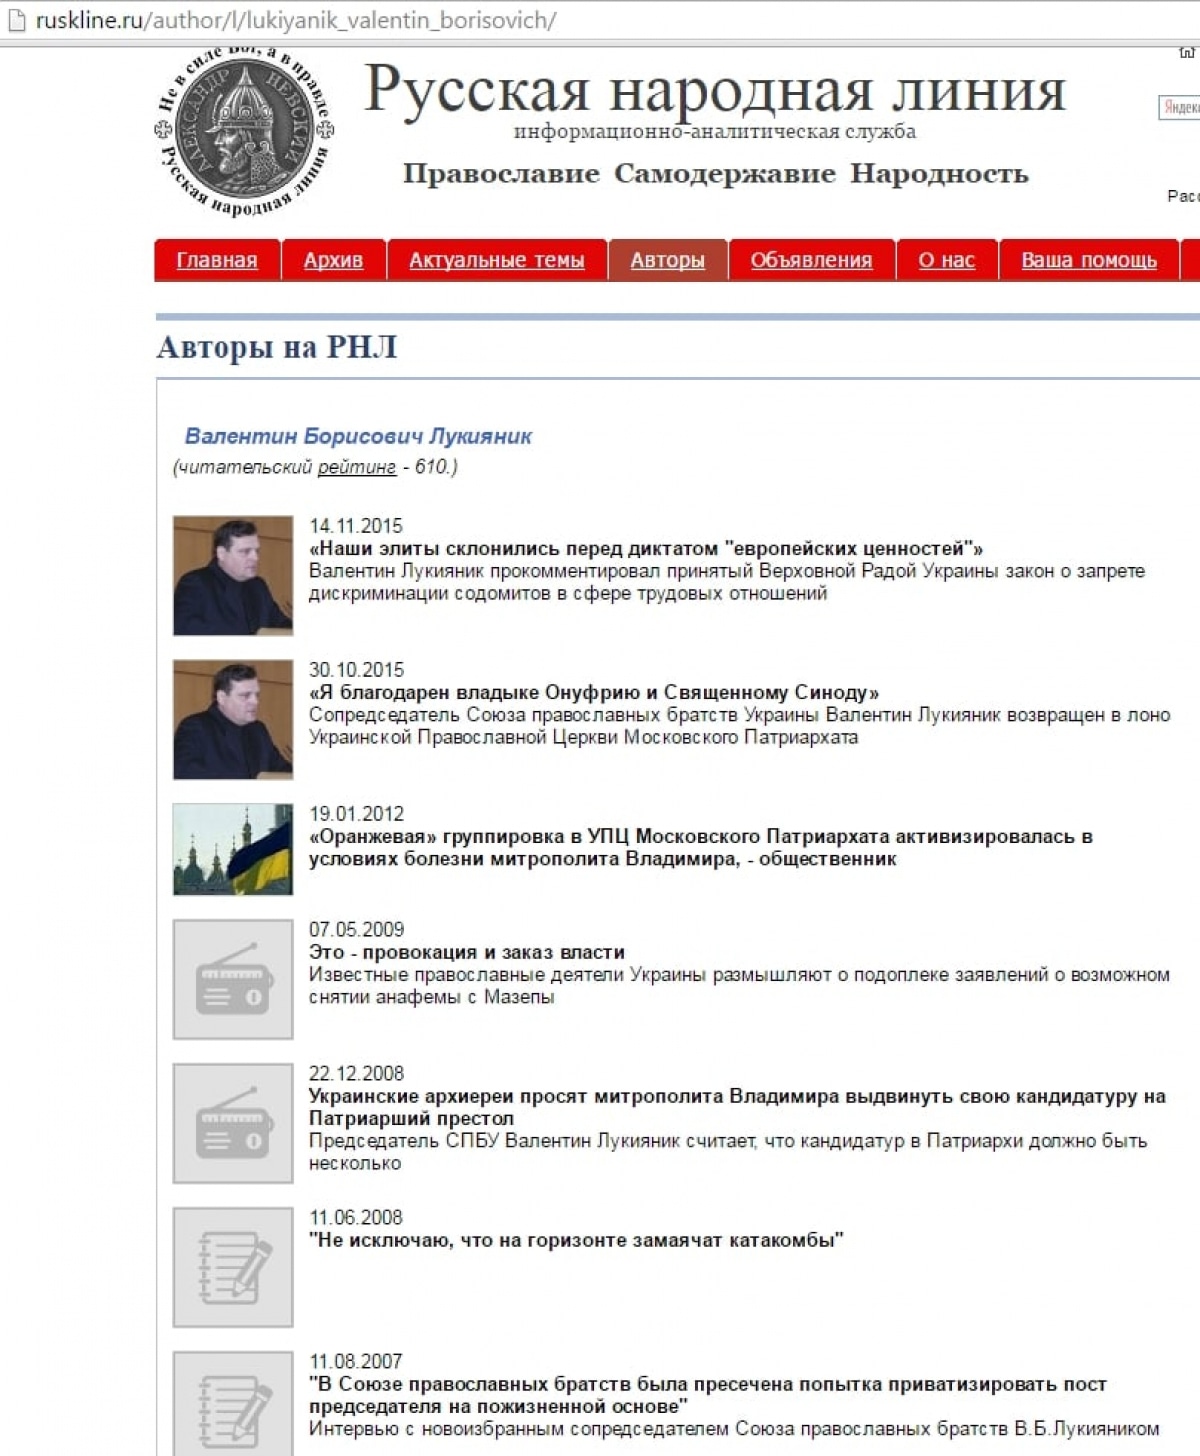Screen dimensions: 1200x1456
Task: Open the О нас menu tab
Action: coord(946,260)
